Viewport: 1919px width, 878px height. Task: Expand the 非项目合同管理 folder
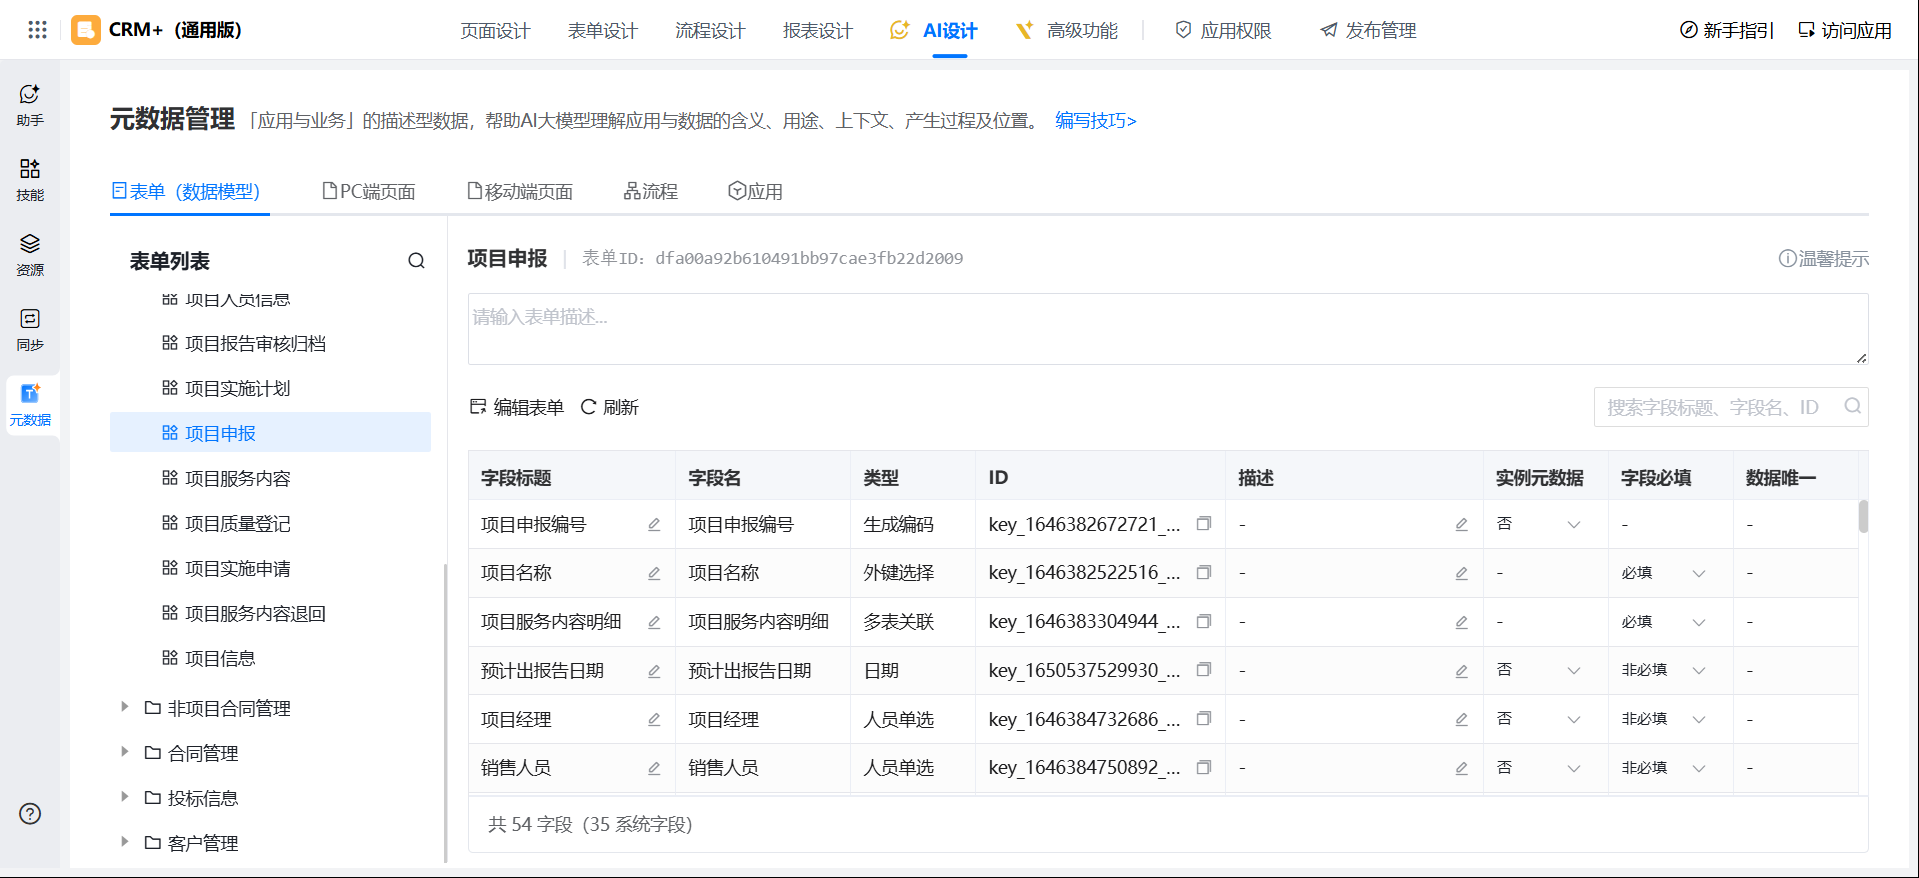[x=125, y=707]
